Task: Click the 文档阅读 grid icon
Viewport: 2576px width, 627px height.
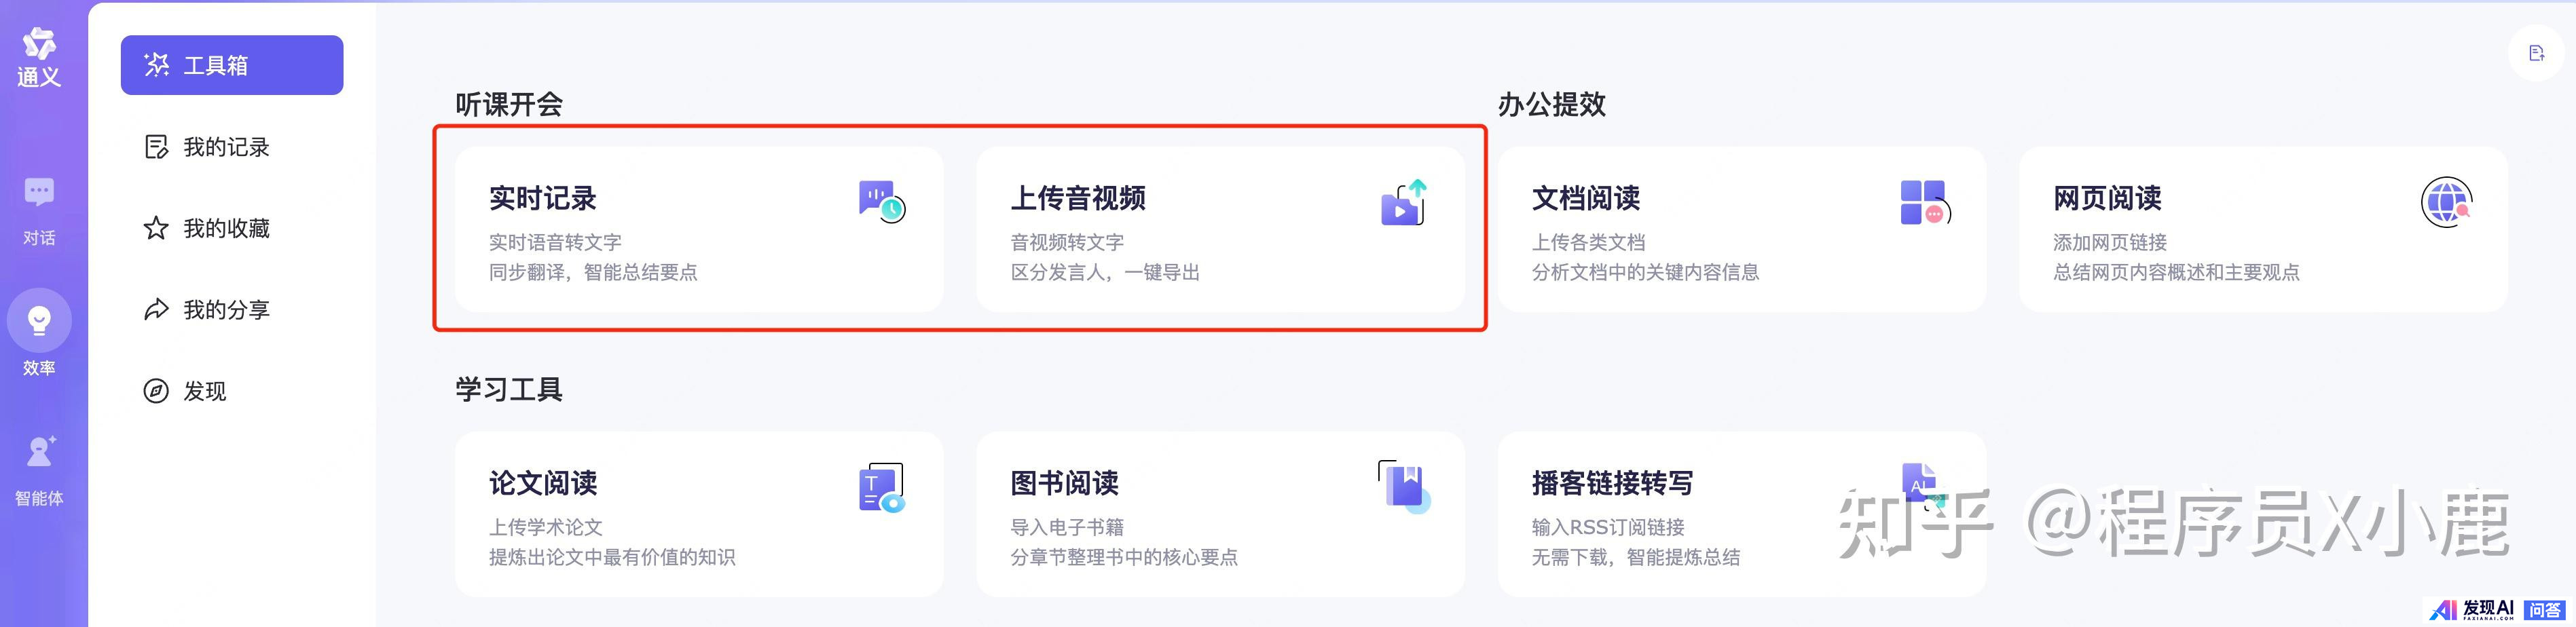Action: [1924, 203]
